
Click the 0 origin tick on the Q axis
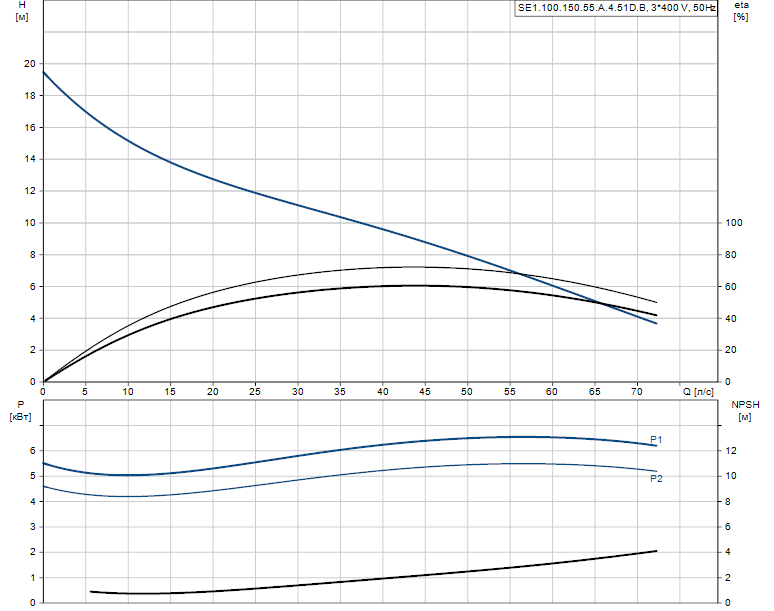[x=43, y=391]
